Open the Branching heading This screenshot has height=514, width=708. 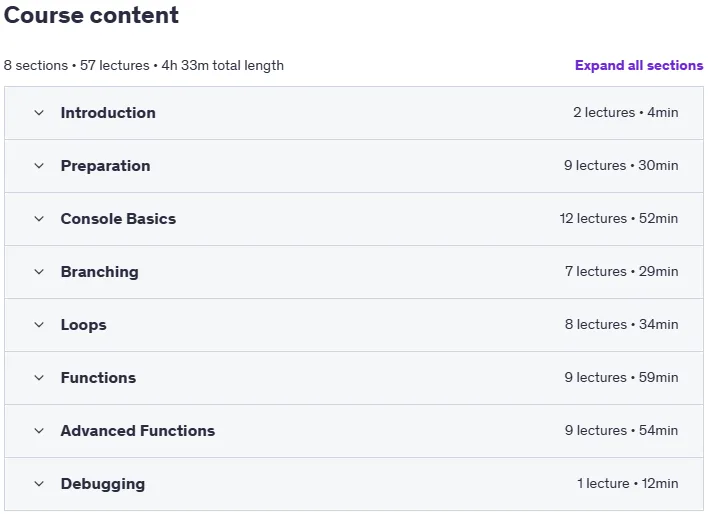(100, 272)
